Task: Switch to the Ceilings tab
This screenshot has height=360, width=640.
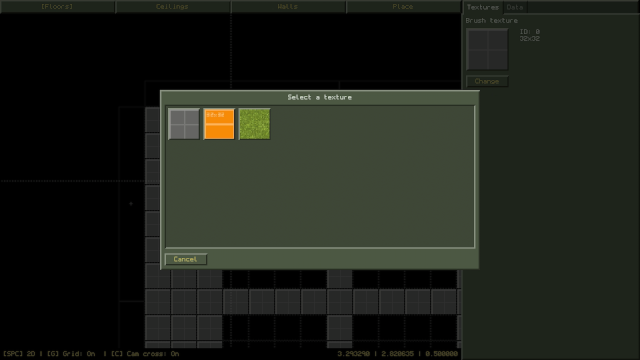Action: point(172,7)
